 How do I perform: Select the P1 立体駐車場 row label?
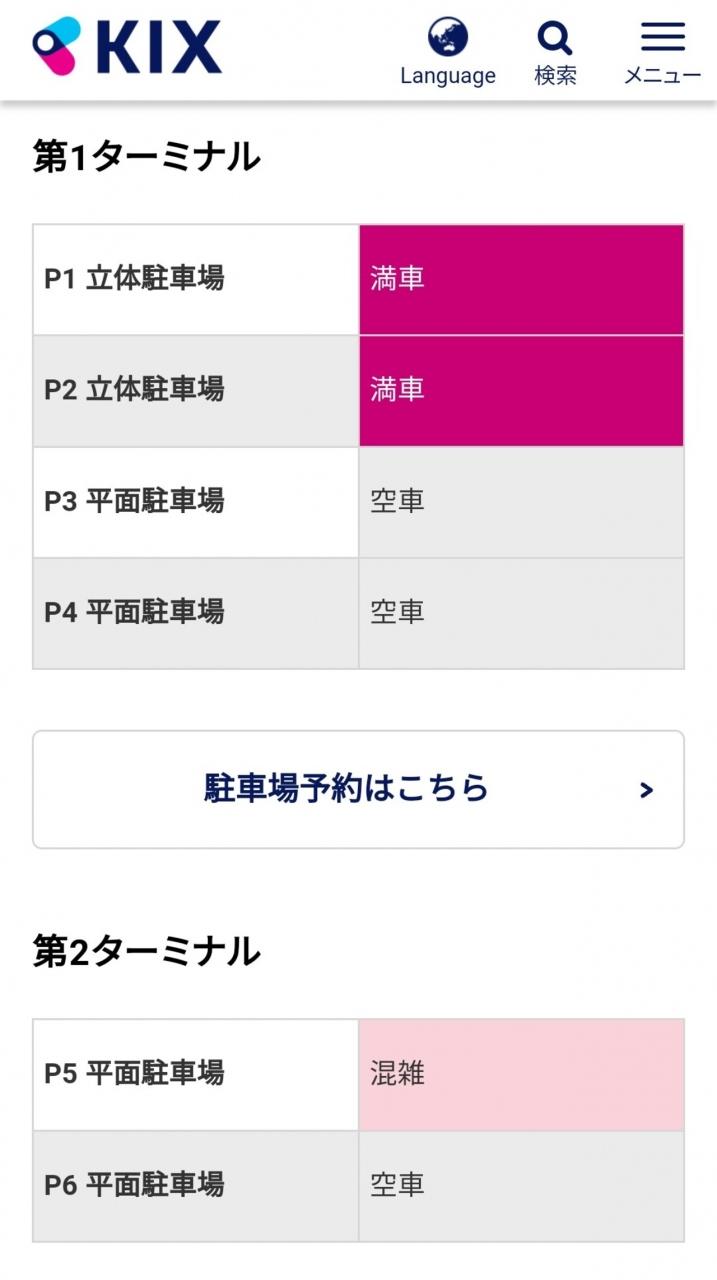(x=134, y=279)
